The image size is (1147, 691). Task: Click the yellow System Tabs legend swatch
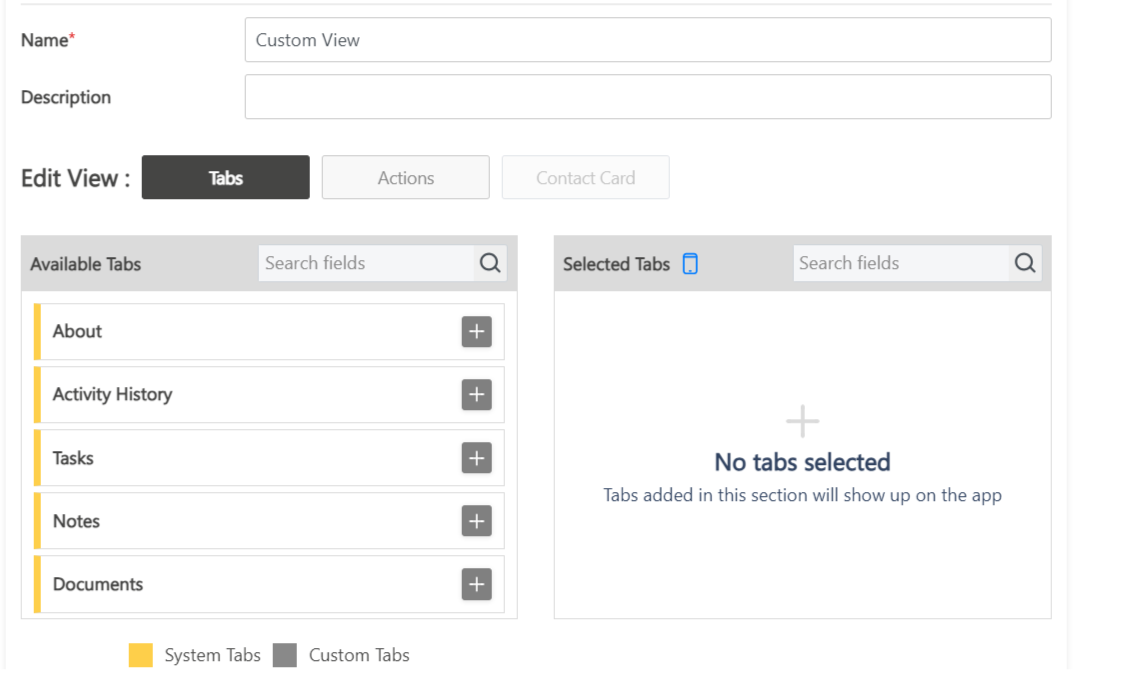tap(141, 656)
